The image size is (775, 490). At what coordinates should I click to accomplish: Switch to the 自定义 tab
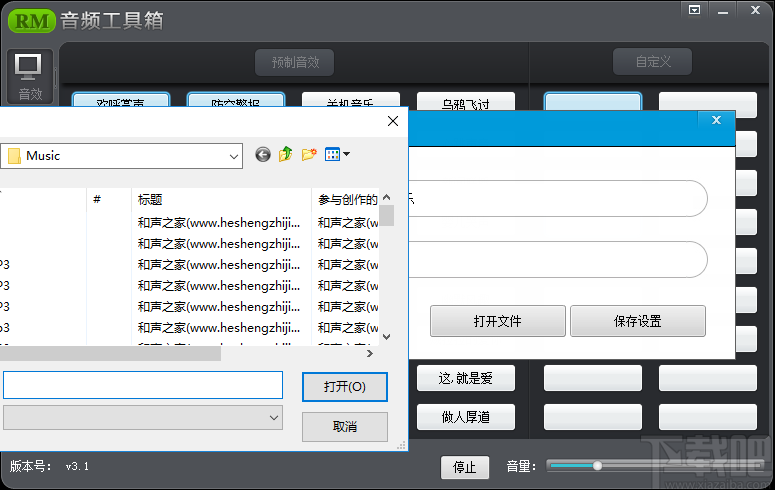[x=652, y=62]
